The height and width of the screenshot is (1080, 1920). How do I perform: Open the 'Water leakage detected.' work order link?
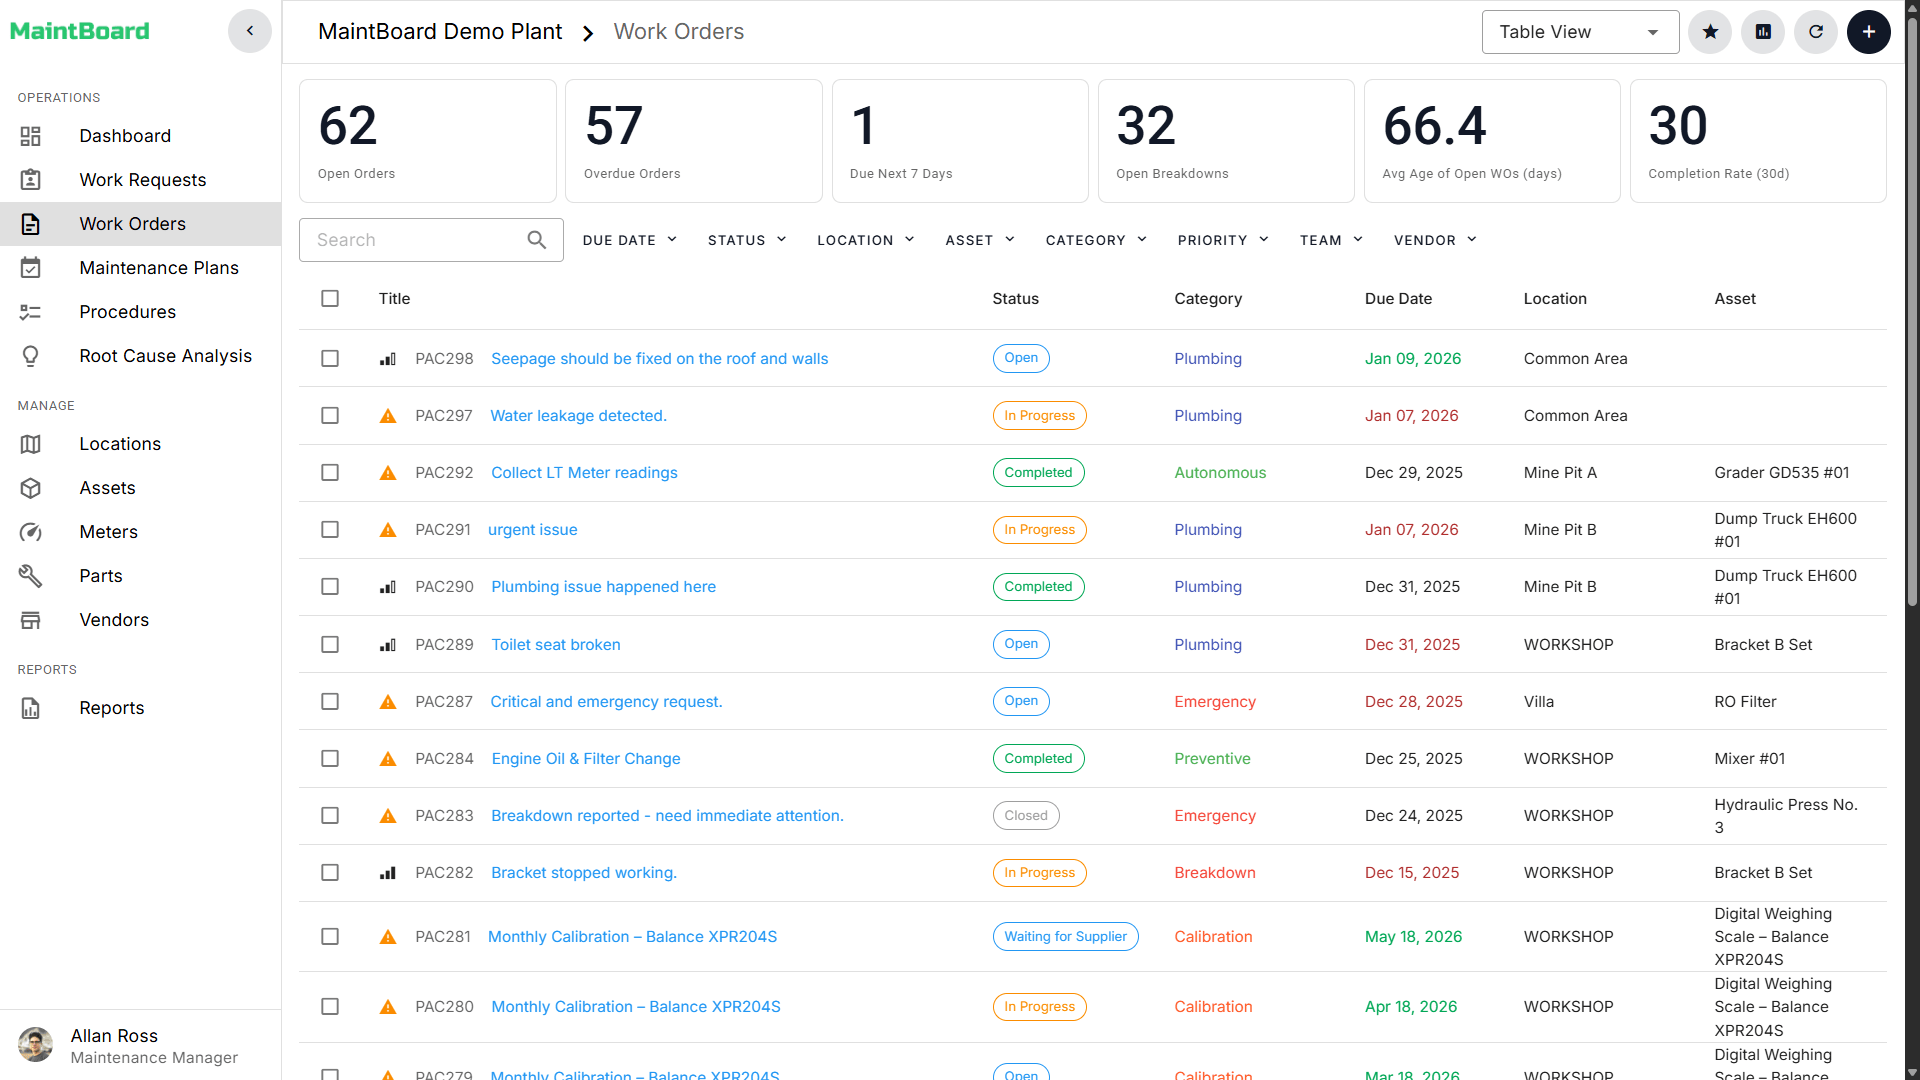pyautogui.click(x=578, y=416)
